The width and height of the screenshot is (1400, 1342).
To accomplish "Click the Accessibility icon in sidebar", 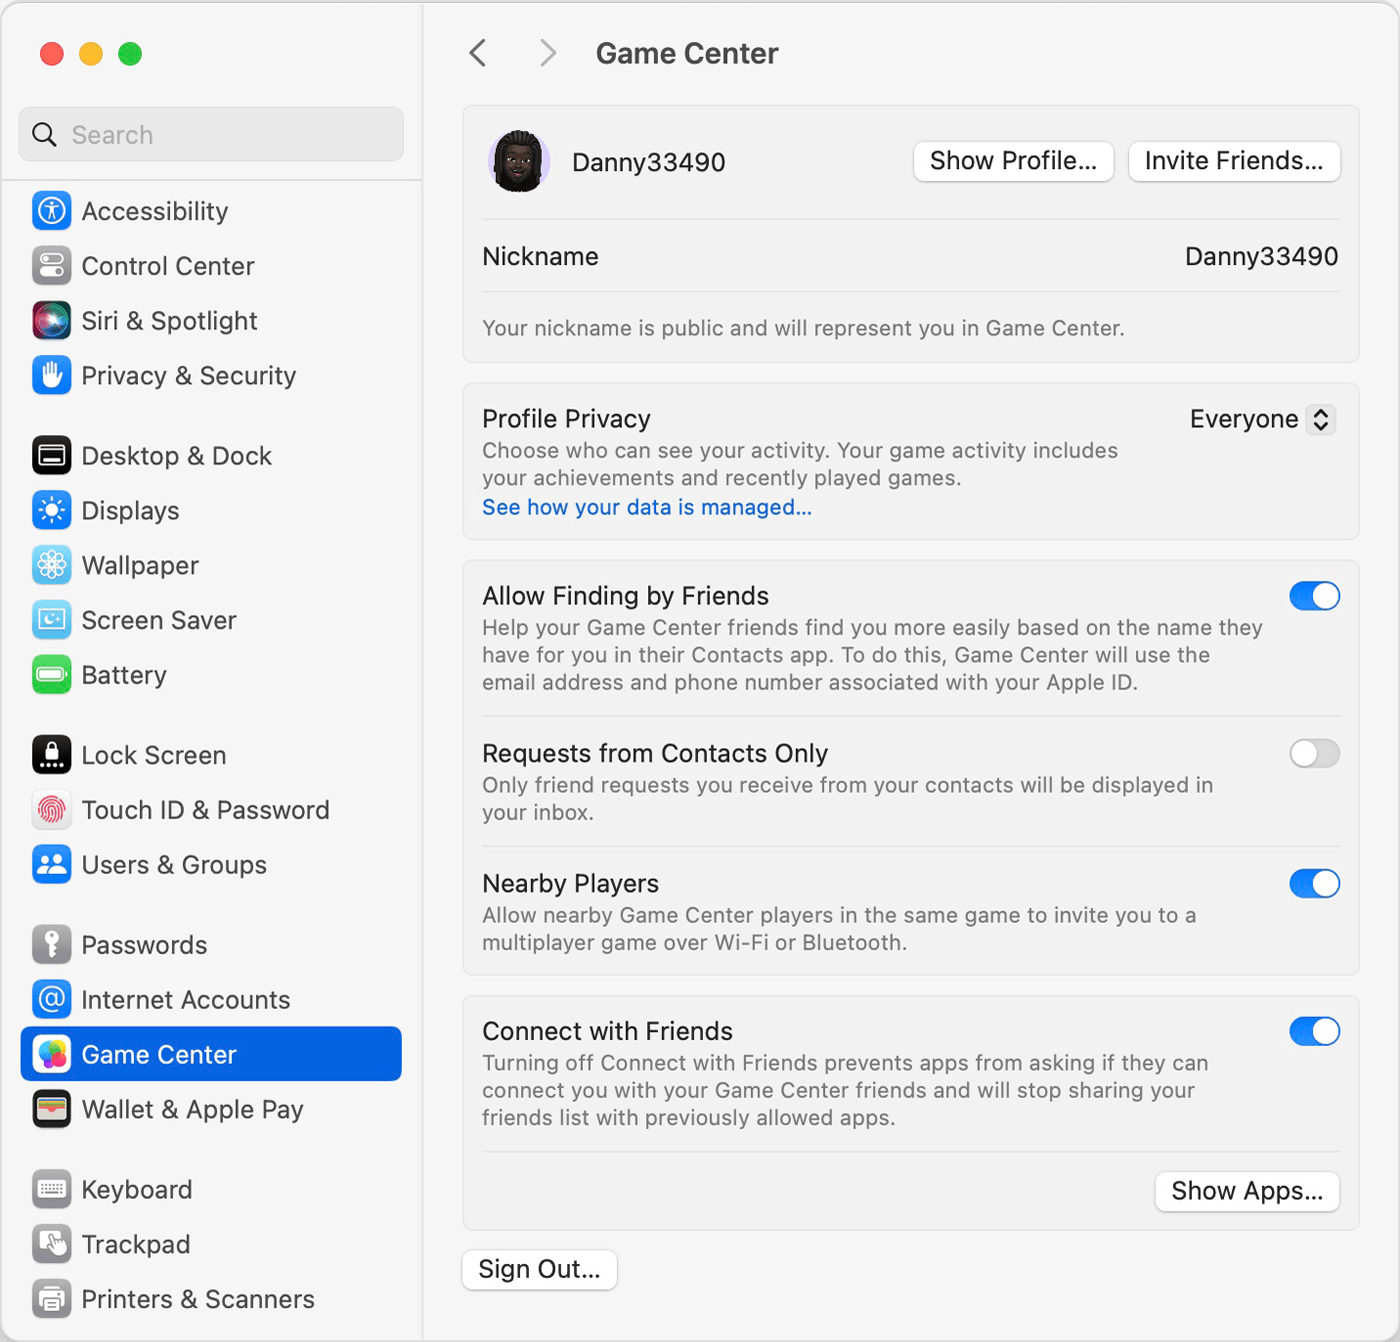I will 51,211.
